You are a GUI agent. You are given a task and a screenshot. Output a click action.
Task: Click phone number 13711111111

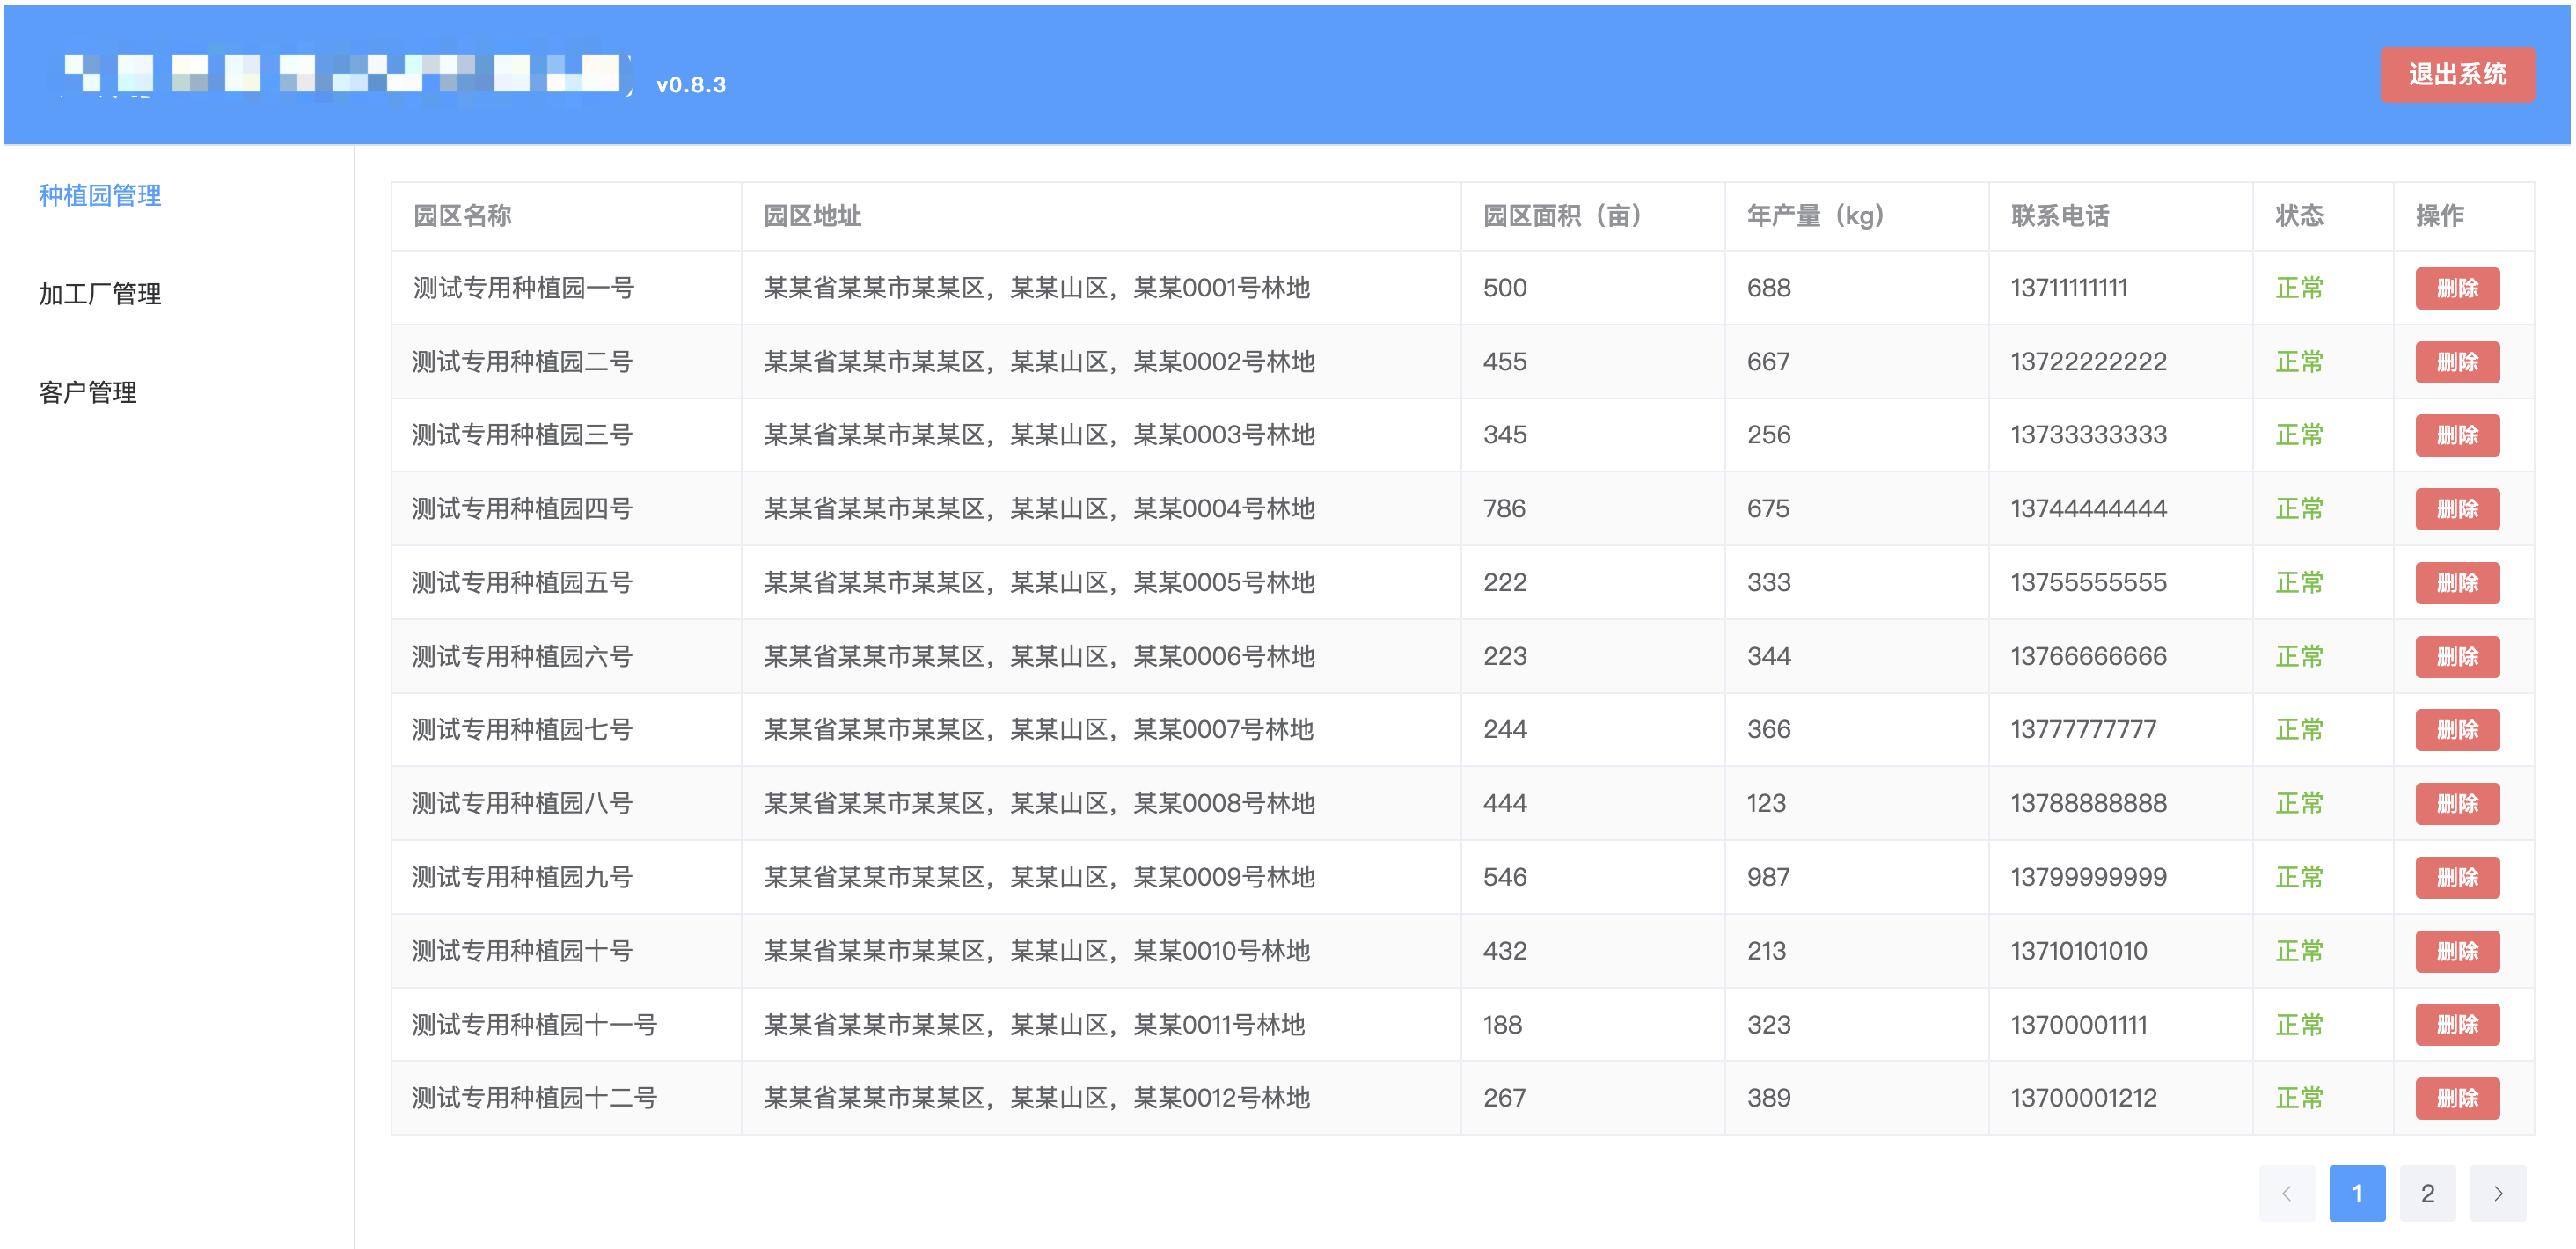(x=2069, y=288)
